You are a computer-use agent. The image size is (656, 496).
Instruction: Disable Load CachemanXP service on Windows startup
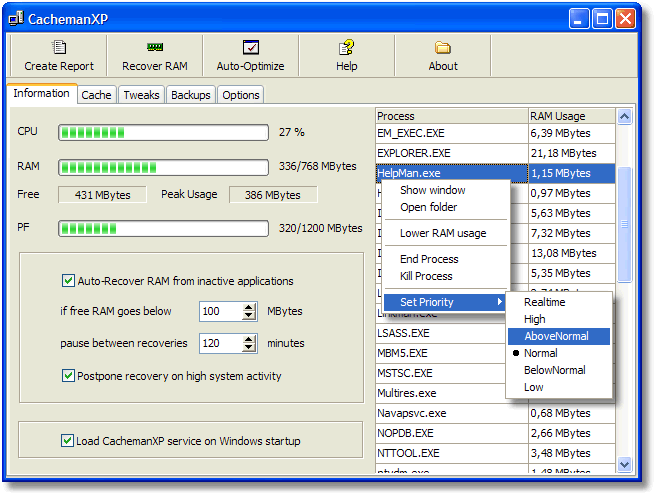(68, 440)
